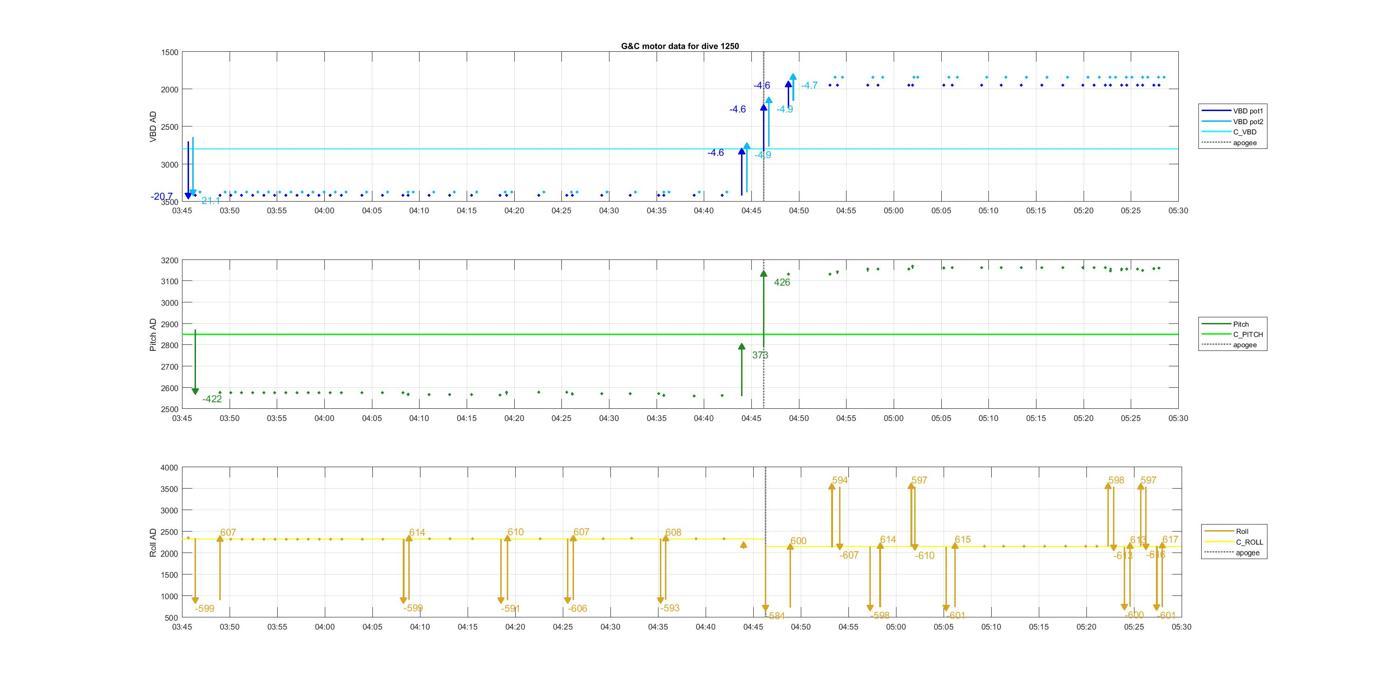Click the '426' pitch annotation
Screen dimensions: 1400x693
tap(782, 283)
